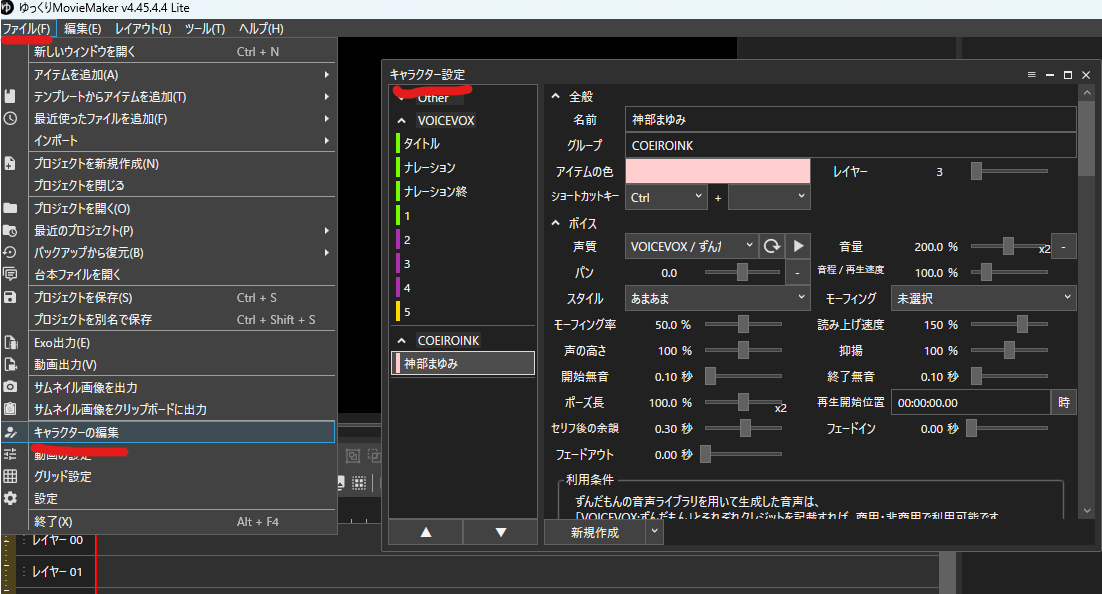Open the character settings panel menu icon
The image size is (1102, 594).
[1031, 75]
